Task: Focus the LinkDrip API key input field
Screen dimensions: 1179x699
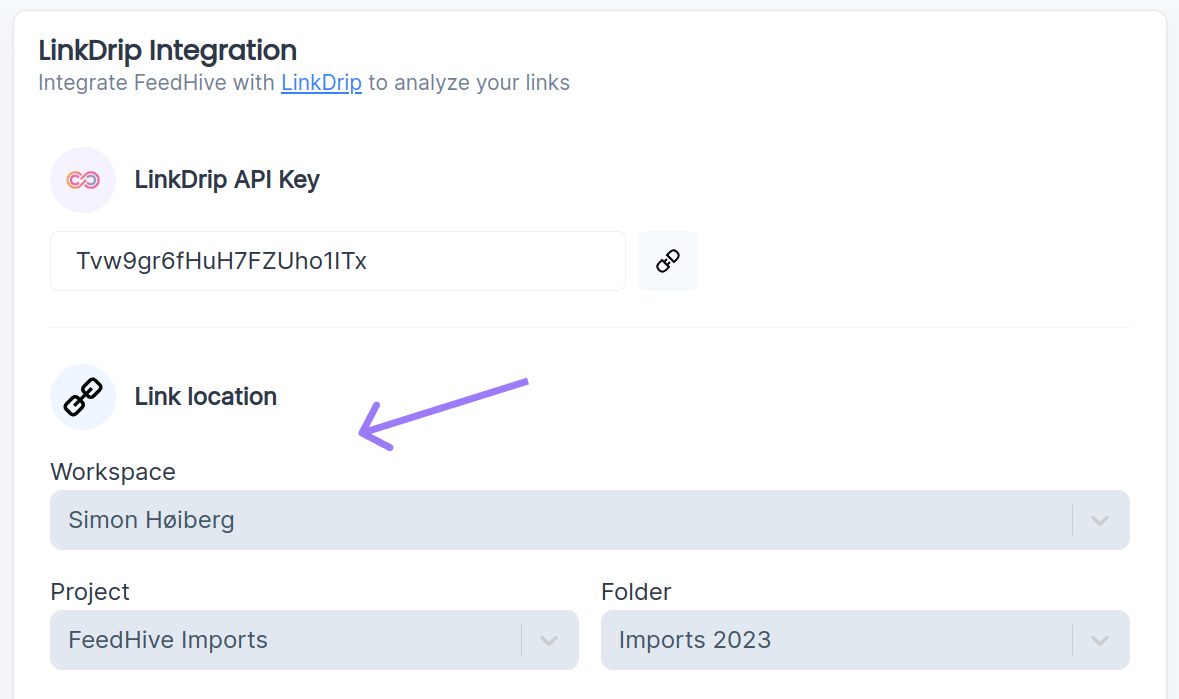Action: (337, 261)
